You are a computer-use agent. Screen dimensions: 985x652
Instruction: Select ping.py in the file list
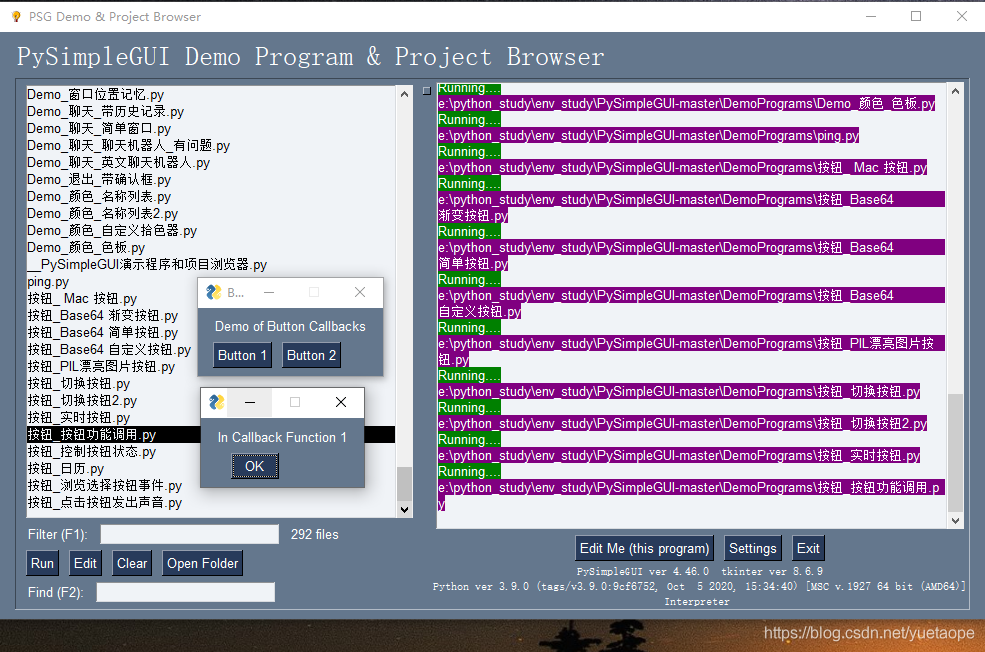[x=48, y=281]
